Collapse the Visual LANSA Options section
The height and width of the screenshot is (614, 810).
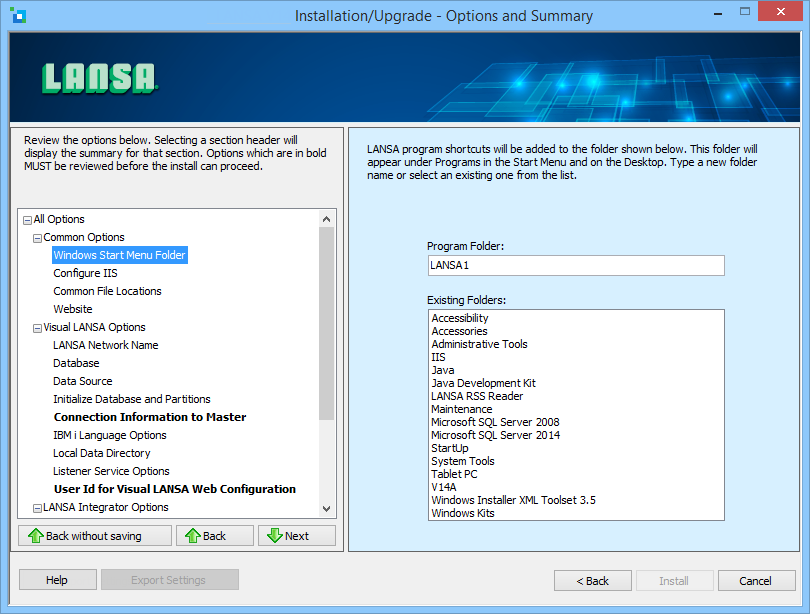point(37,328)
